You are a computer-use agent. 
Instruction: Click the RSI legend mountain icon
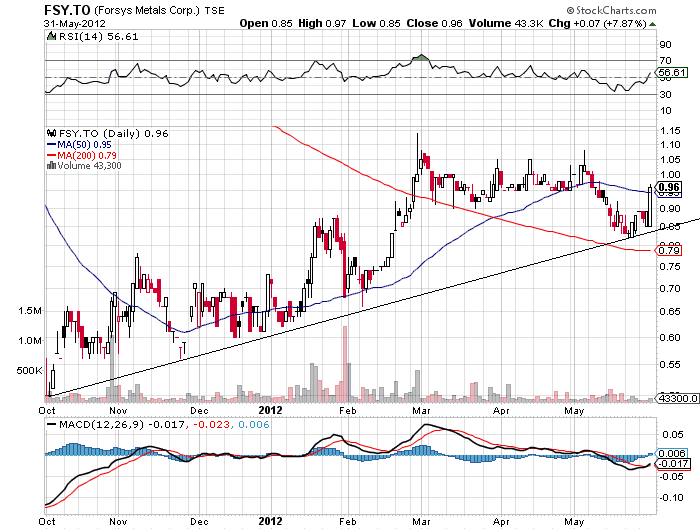[52, 36]
